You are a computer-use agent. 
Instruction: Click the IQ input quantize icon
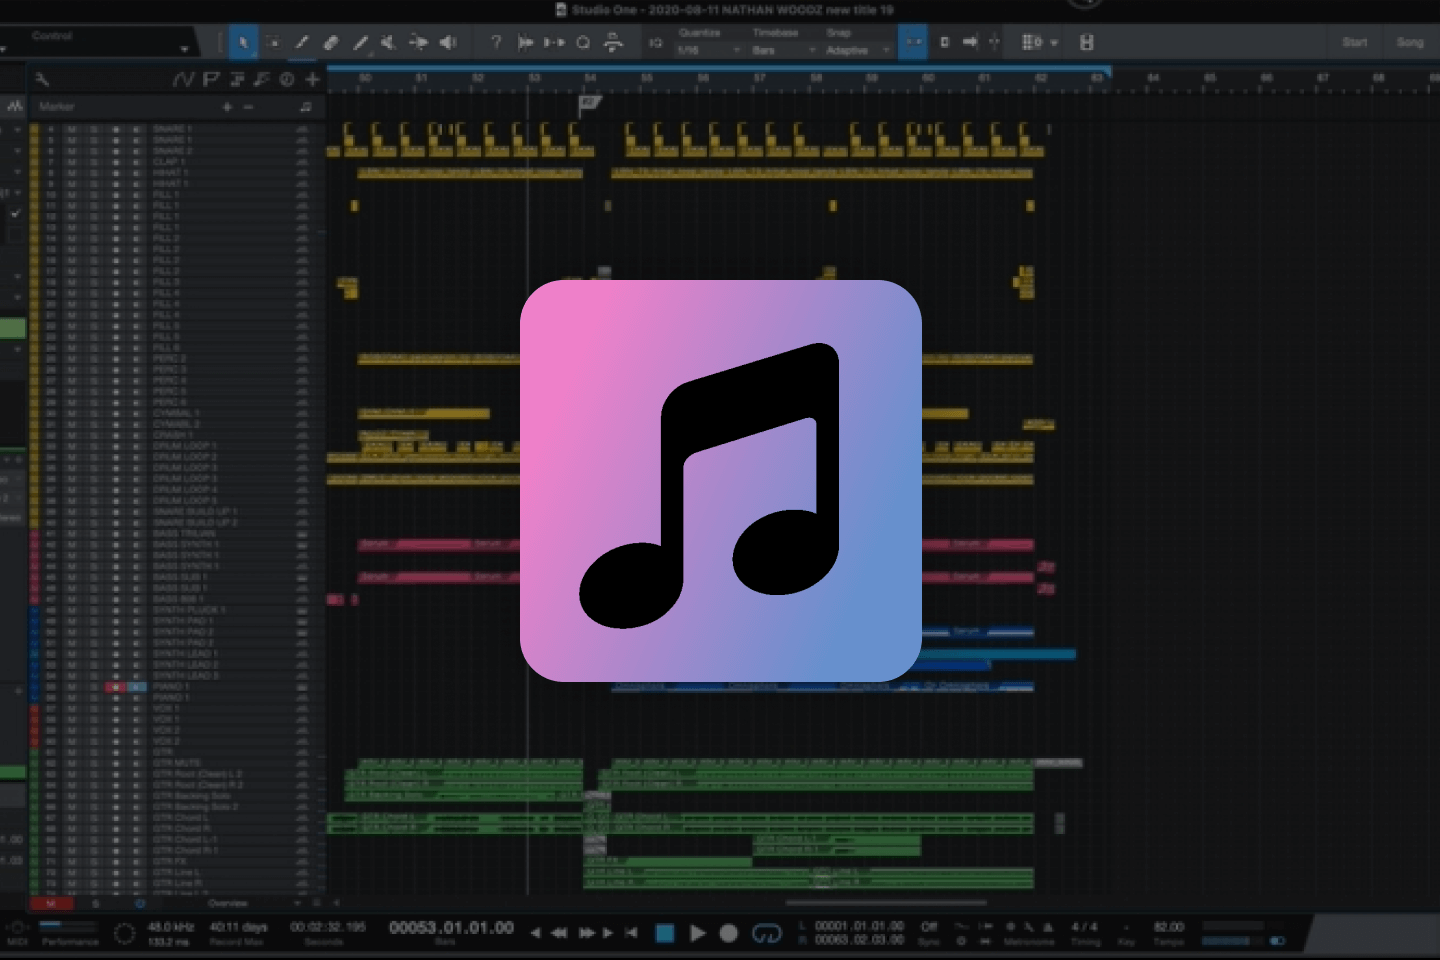(656, 43)
